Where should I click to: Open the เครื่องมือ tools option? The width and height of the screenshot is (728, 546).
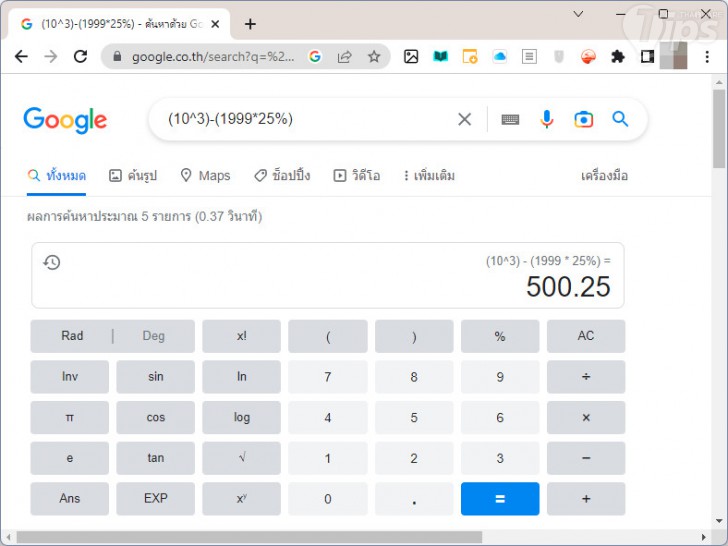pos(604,176)
